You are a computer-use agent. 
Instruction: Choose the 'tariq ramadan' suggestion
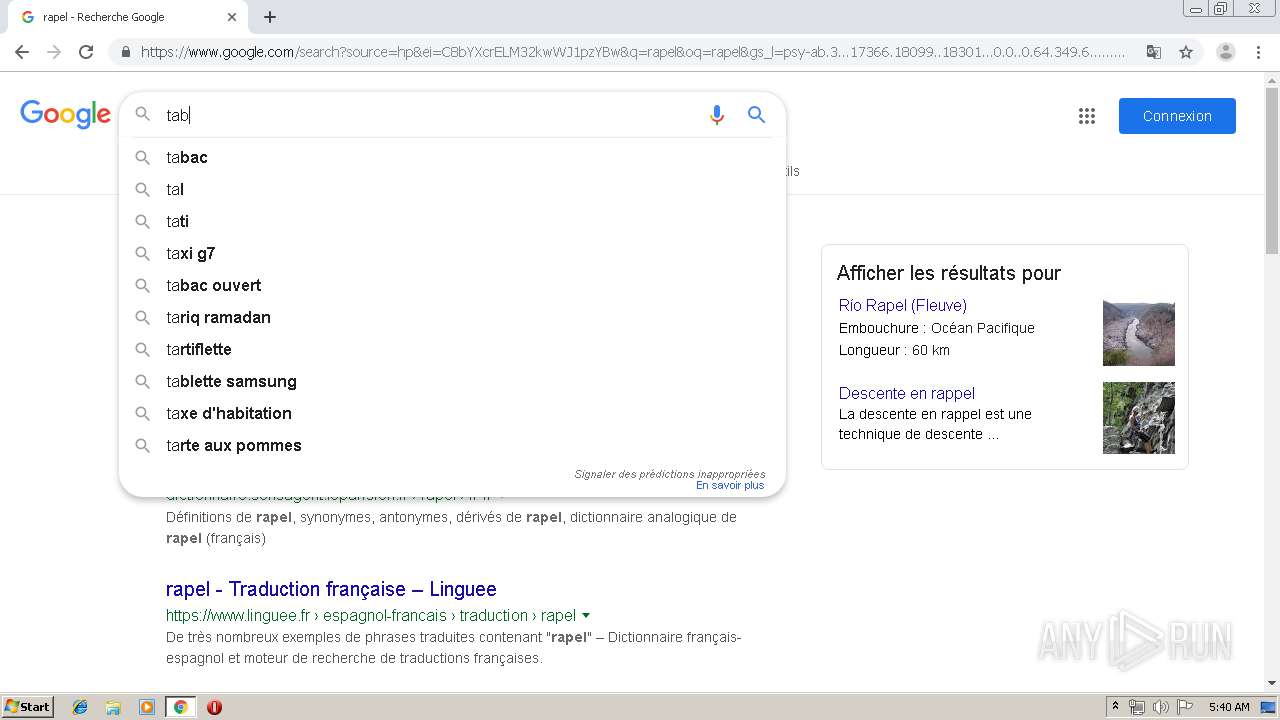[x=452, y=317]
